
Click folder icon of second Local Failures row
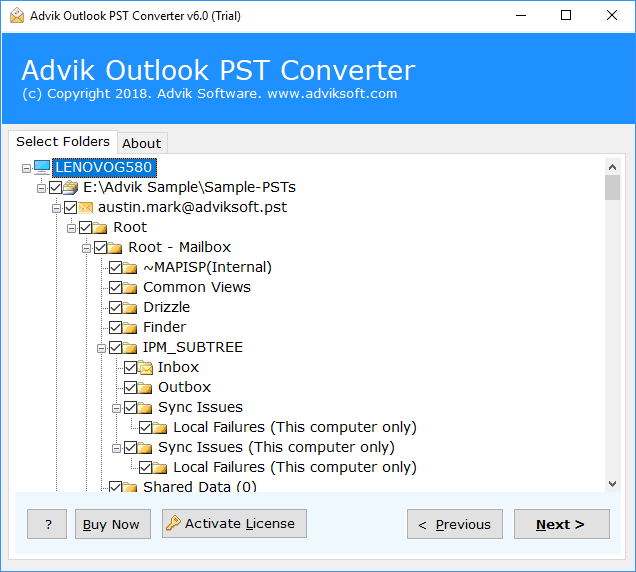(x=160, y=467)
